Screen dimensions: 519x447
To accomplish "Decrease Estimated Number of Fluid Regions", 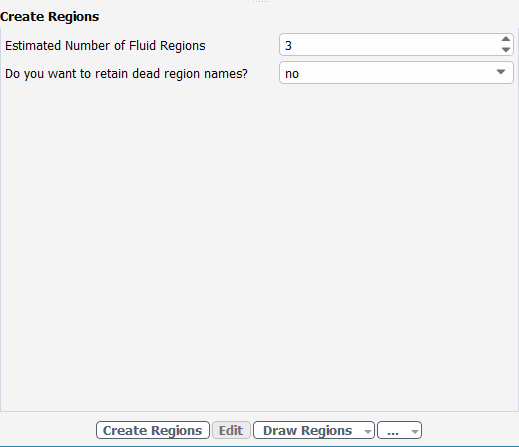I will click(x=506, y=50).
